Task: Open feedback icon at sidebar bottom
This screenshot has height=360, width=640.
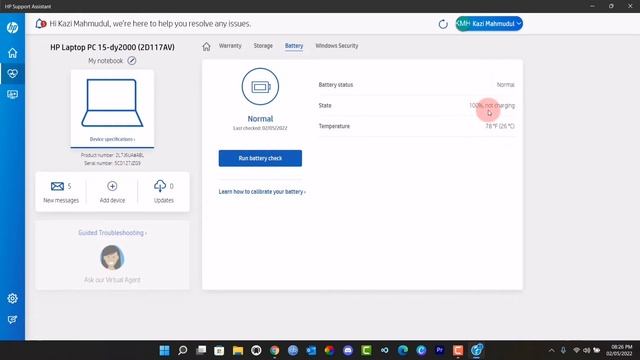Action: [12, 320]
